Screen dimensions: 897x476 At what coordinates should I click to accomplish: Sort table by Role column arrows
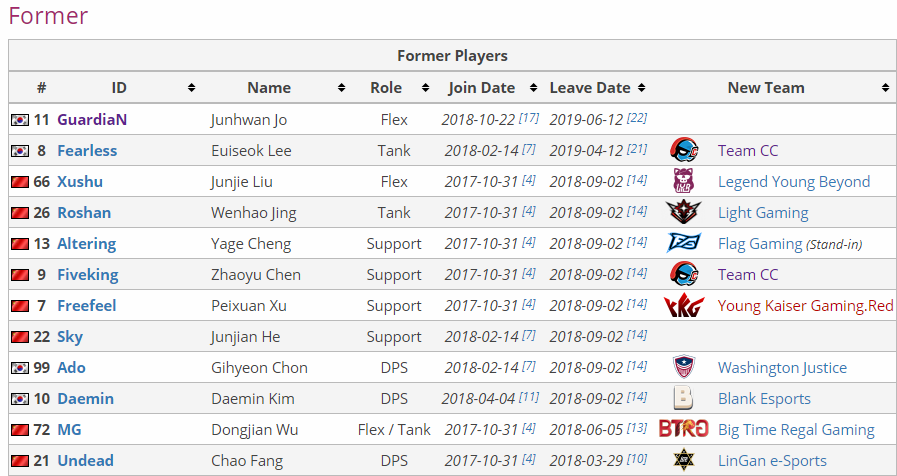426,88
